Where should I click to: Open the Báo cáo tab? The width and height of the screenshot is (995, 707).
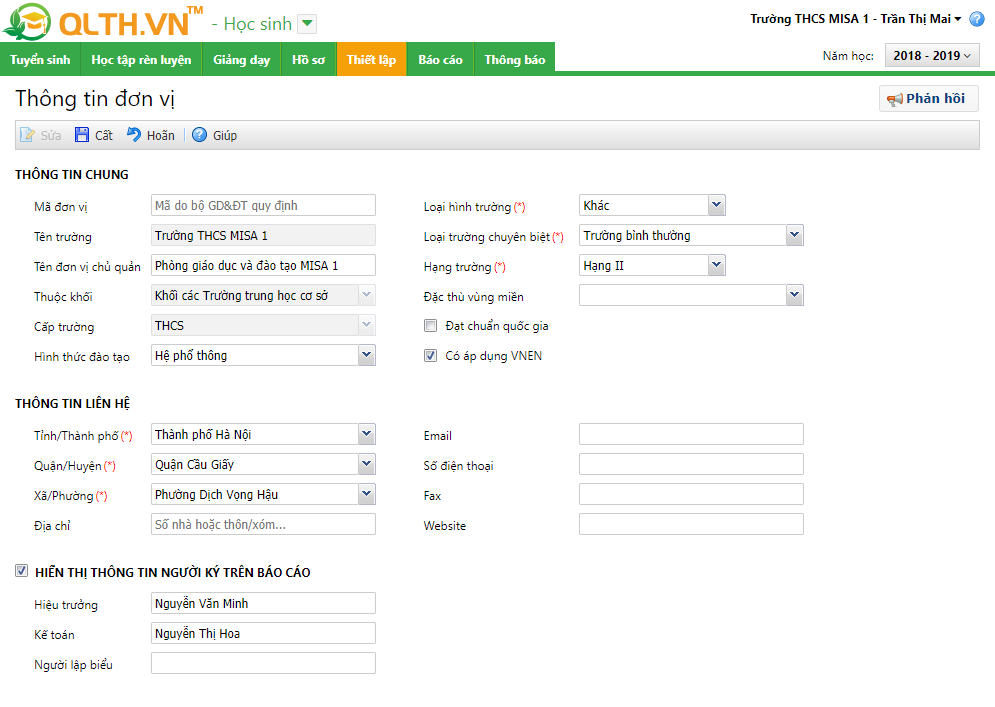[x=440, y=60]
